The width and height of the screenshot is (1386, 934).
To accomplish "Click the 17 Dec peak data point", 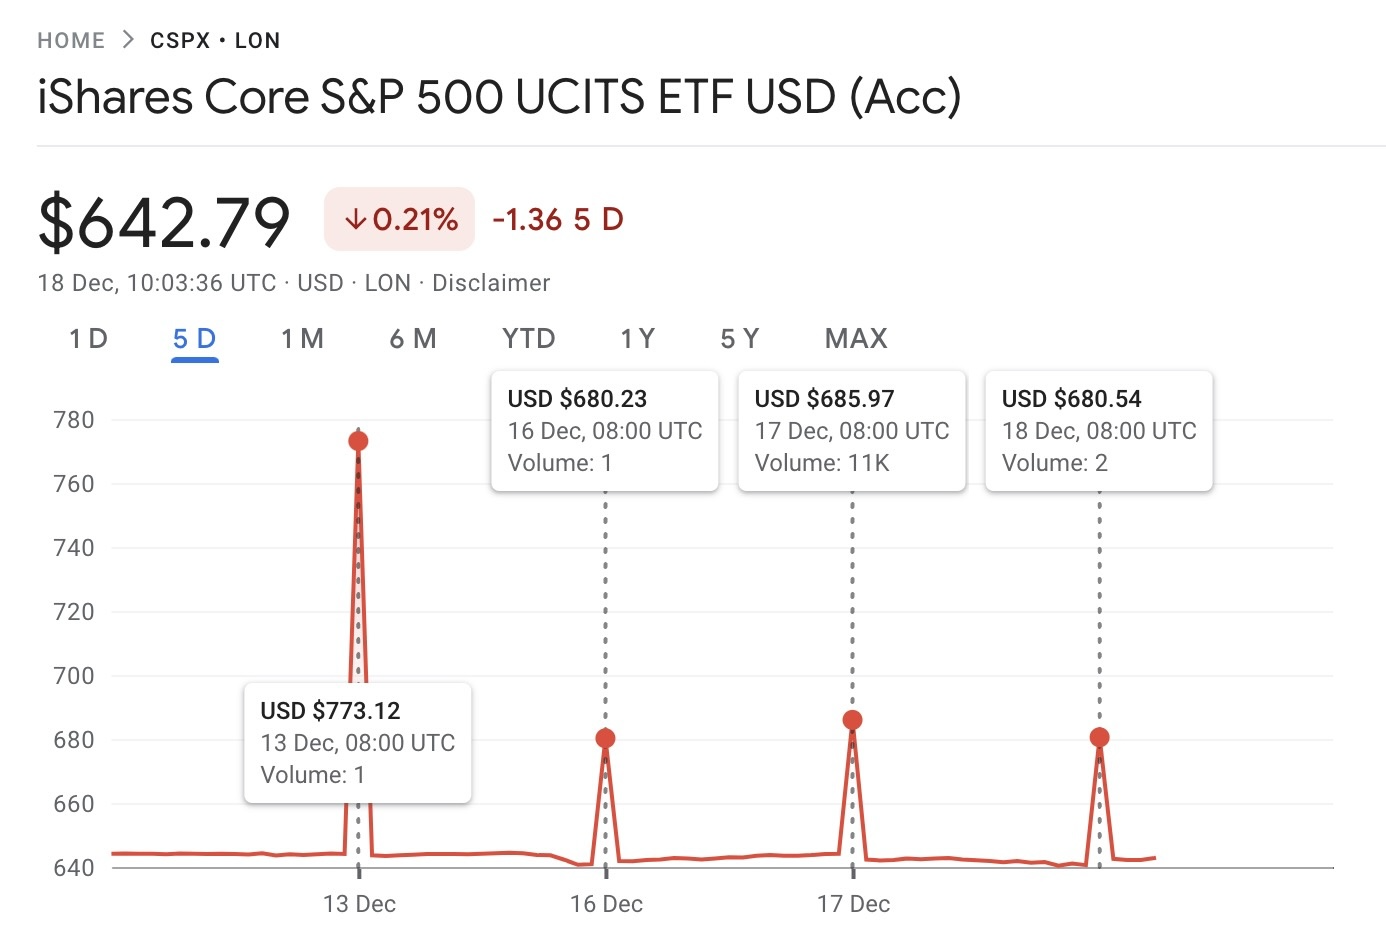I will tap(852, 720).
